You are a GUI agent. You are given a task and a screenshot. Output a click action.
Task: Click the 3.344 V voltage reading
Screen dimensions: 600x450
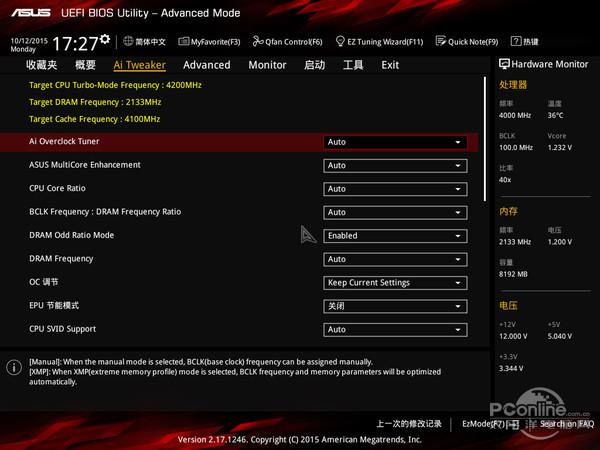click(511, 368)
